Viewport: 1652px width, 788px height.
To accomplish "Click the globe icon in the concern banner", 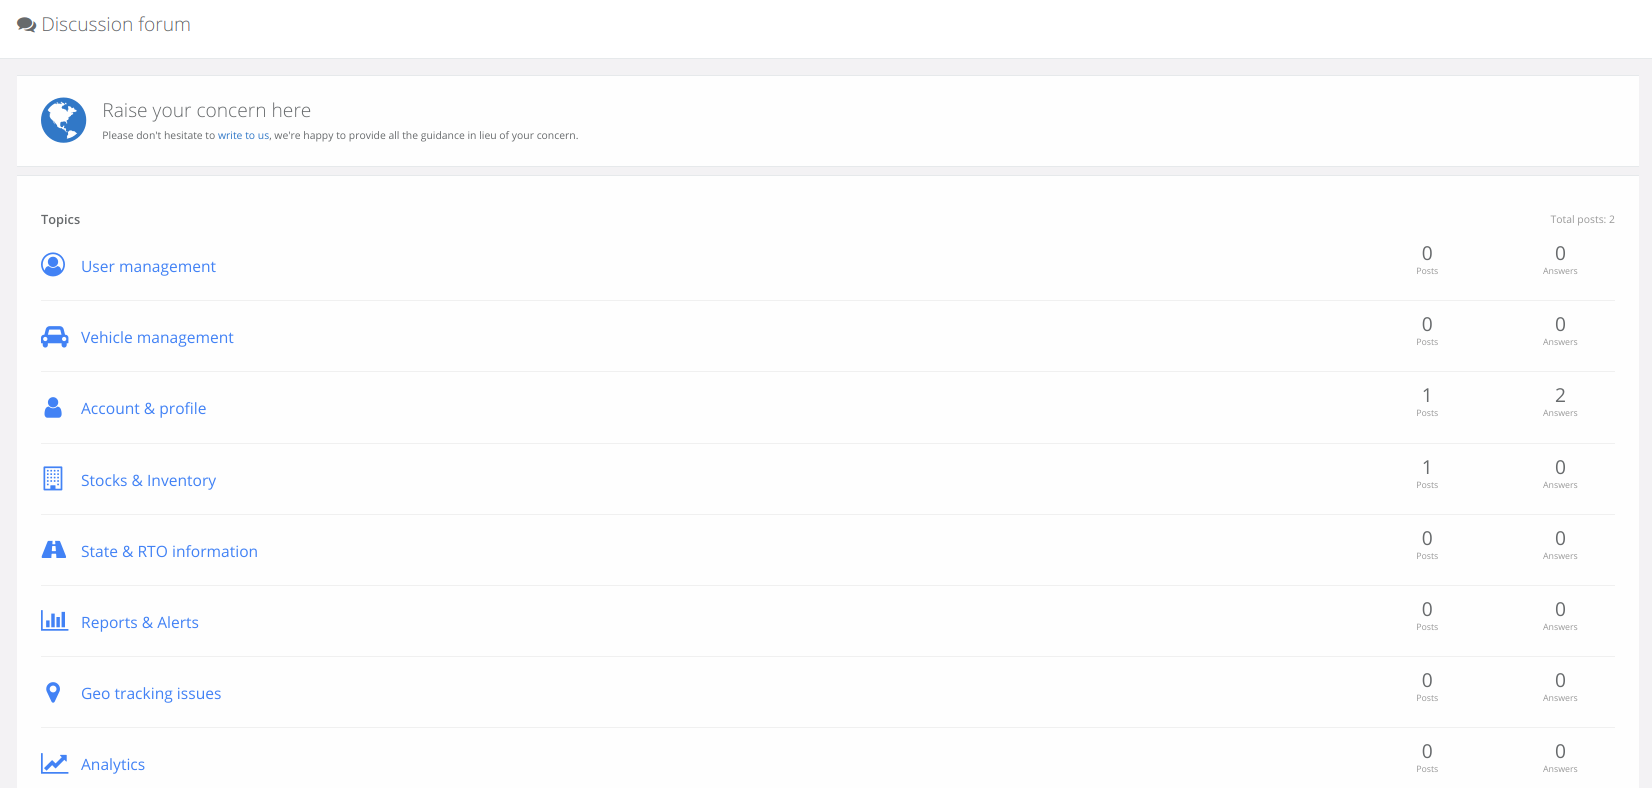I will tap(64, 120).
